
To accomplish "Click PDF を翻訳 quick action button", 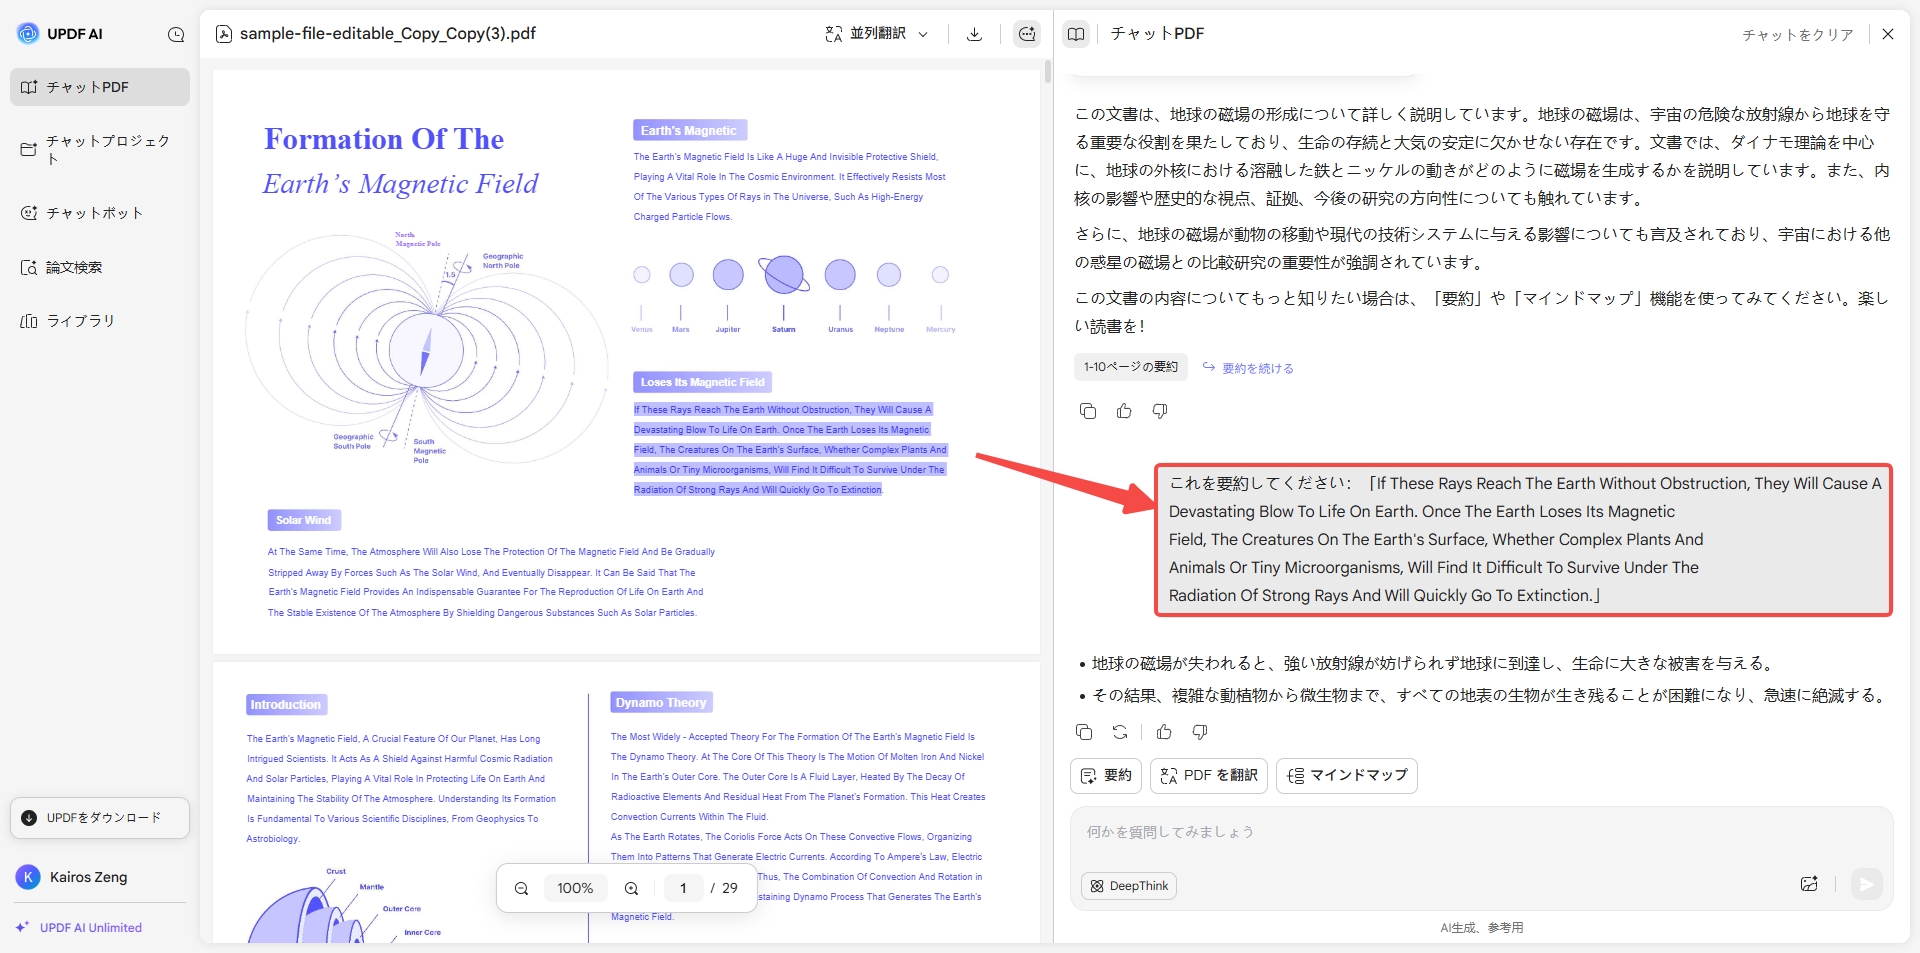I will coord(1209,776).
